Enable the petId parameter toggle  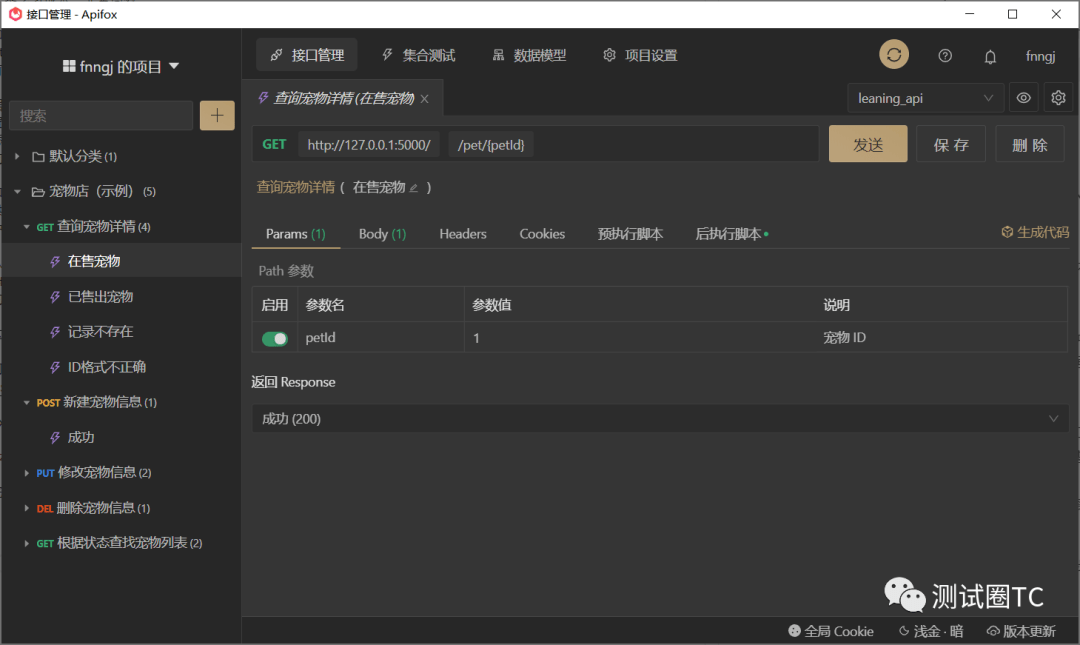coord(275,339)
